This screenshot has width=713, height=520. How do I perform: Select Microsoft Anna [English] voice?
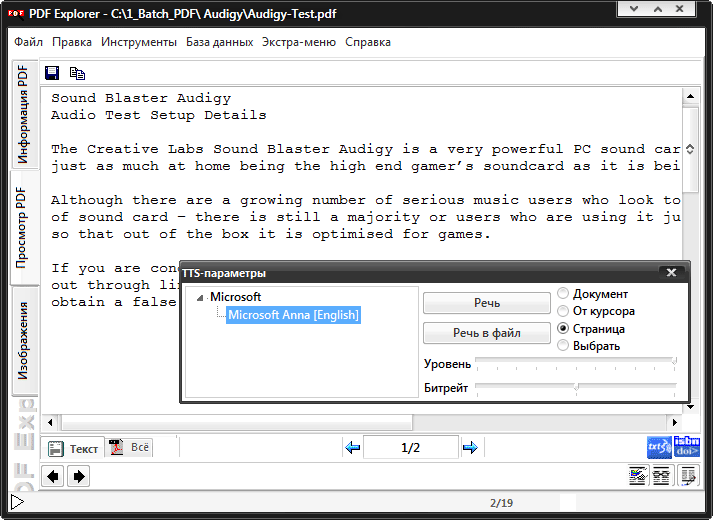(x=293, y=315)
